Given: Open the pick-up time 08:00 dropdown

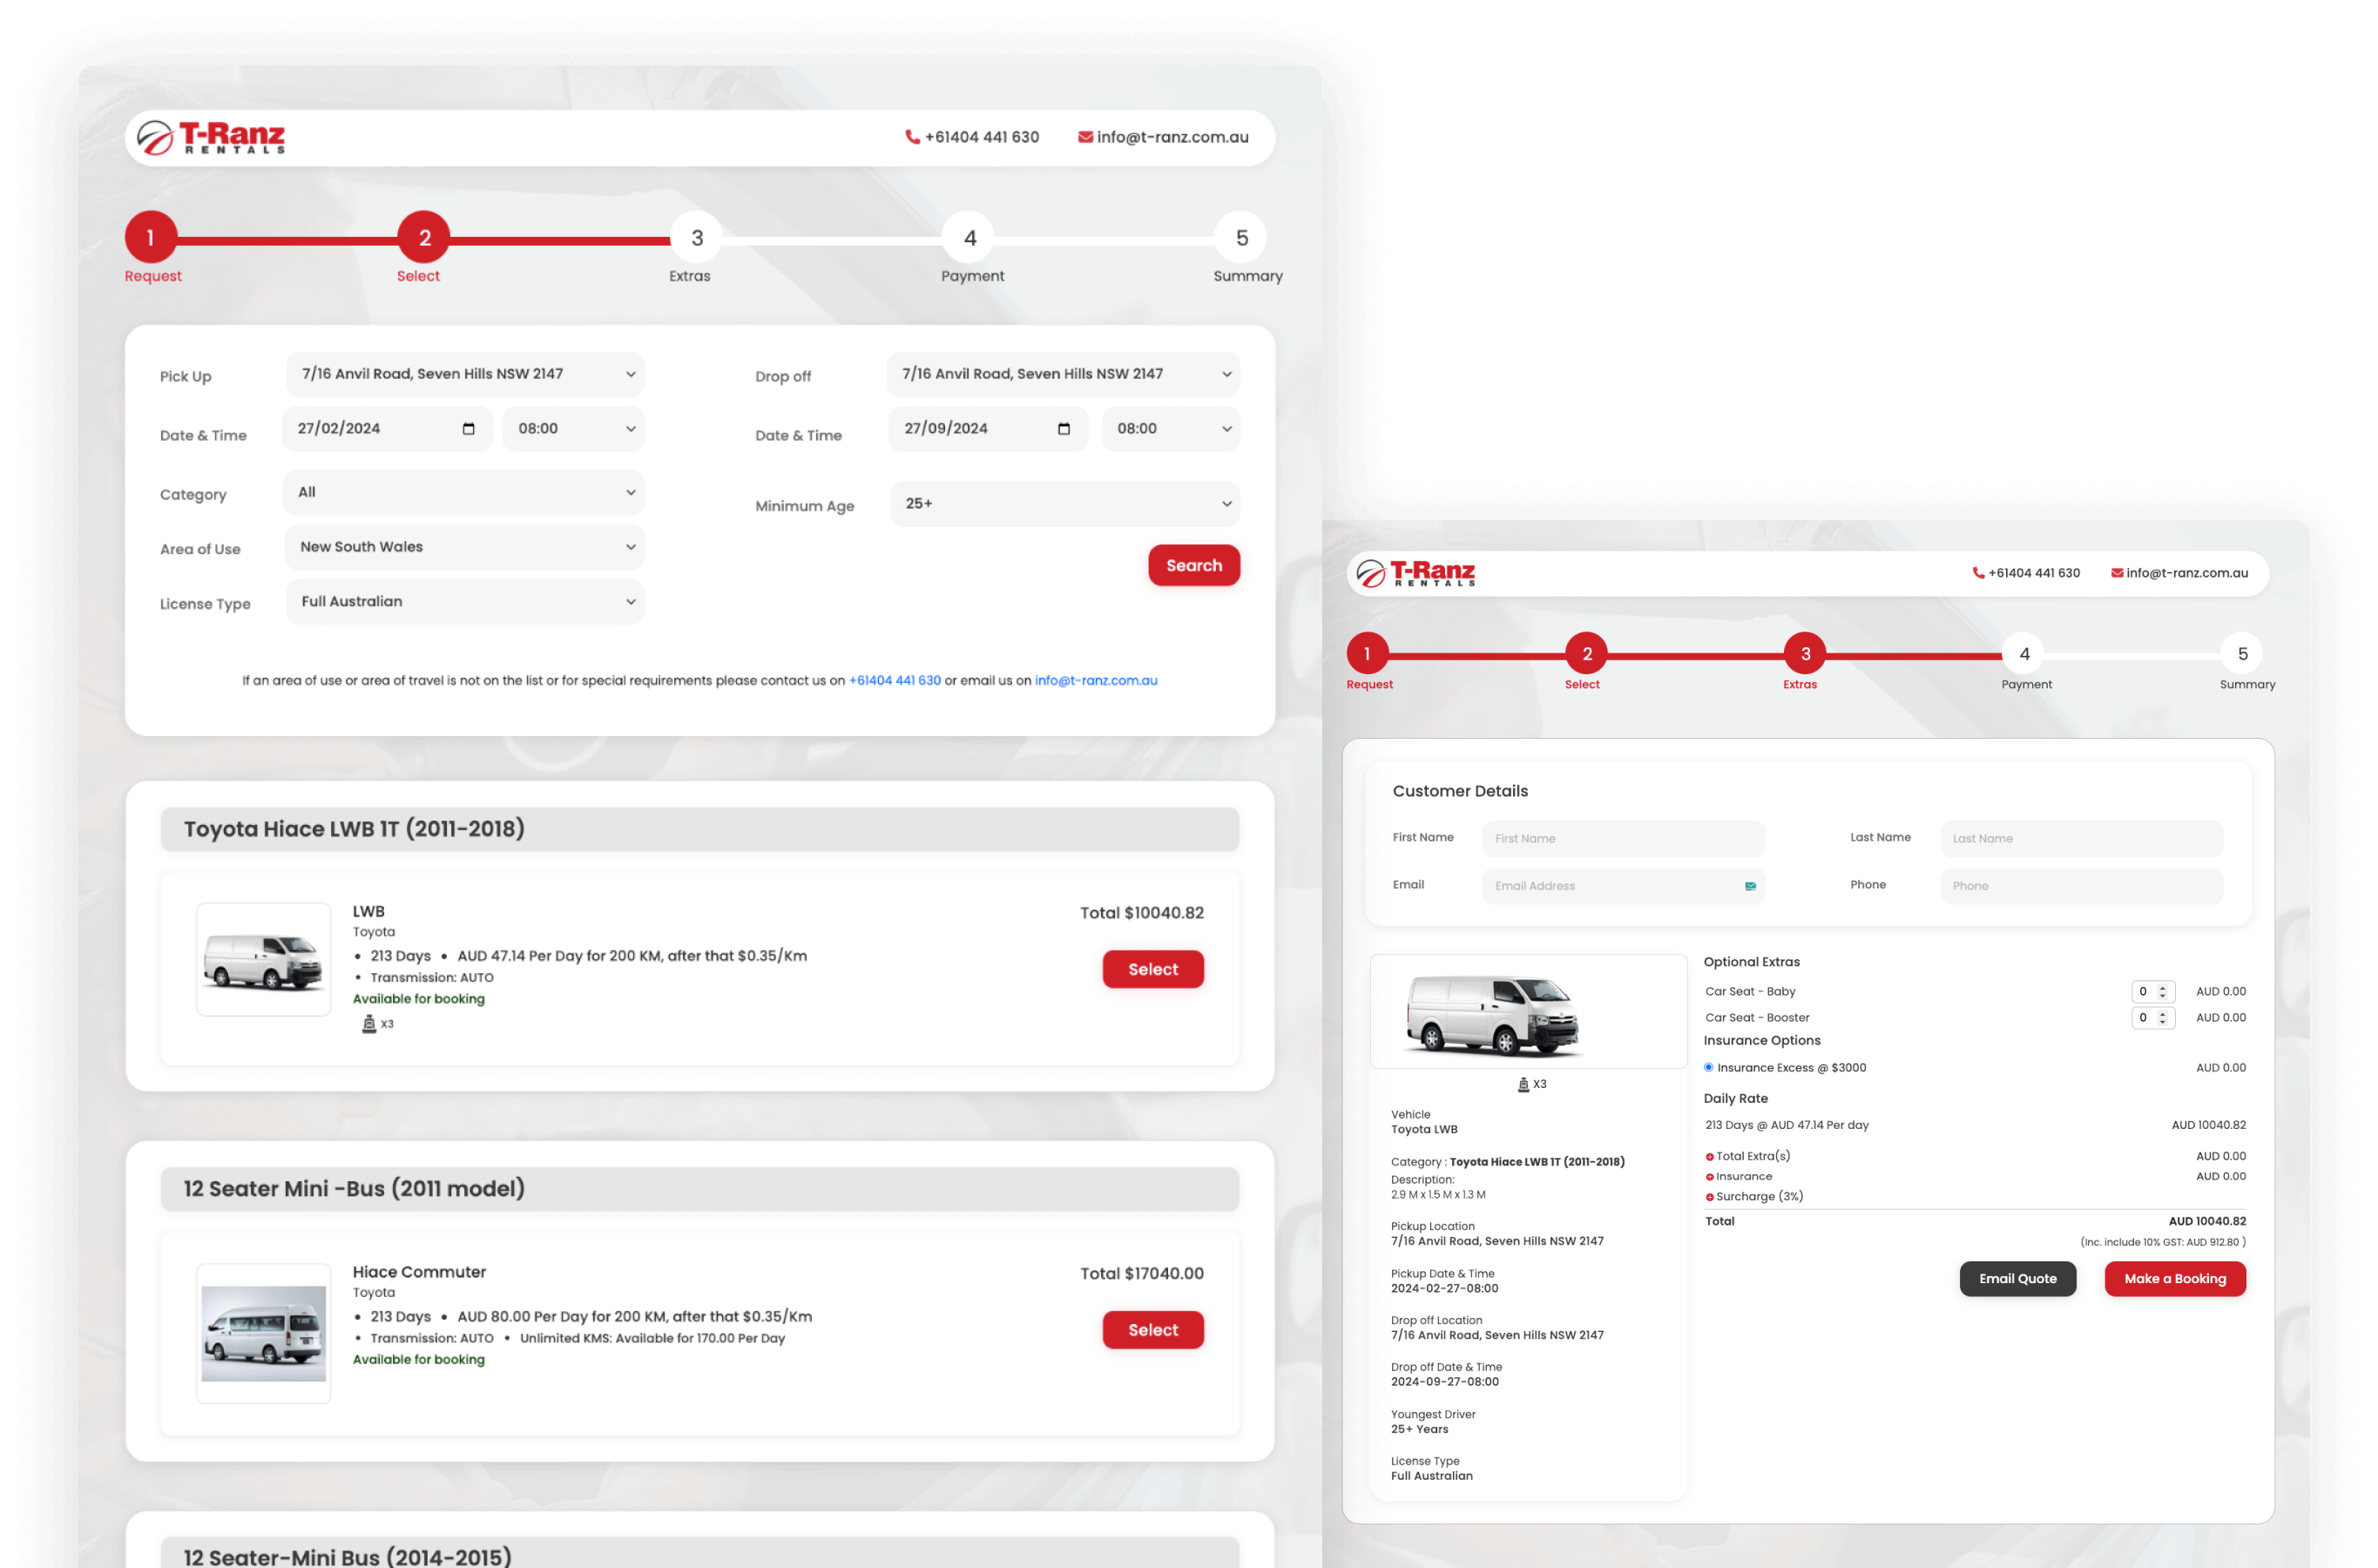Looking at the screenshot, I should 573,429.
